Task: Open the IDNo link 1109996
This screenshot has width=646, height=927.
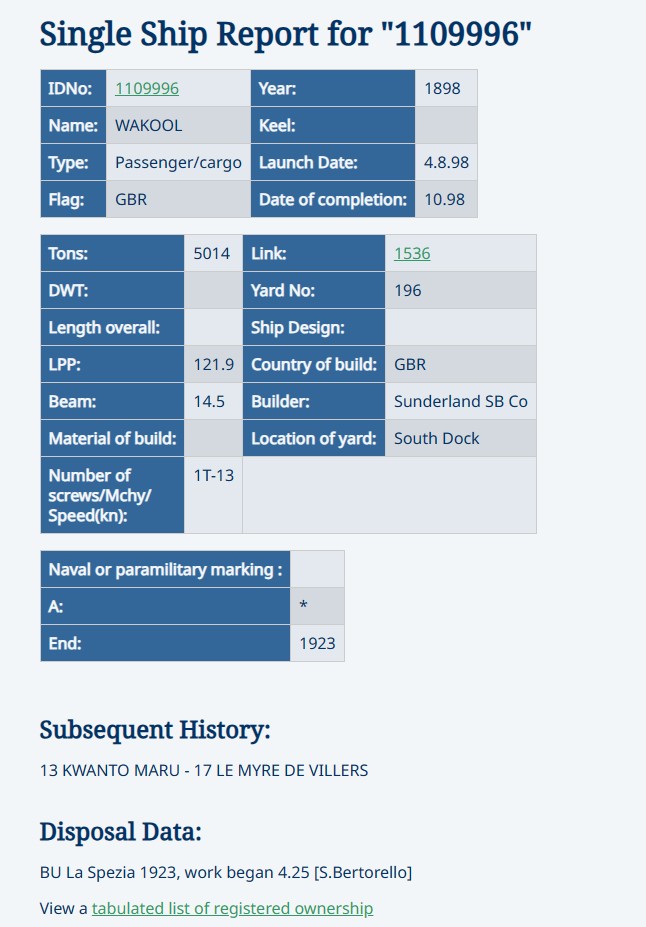Action: tap(147, 88)
